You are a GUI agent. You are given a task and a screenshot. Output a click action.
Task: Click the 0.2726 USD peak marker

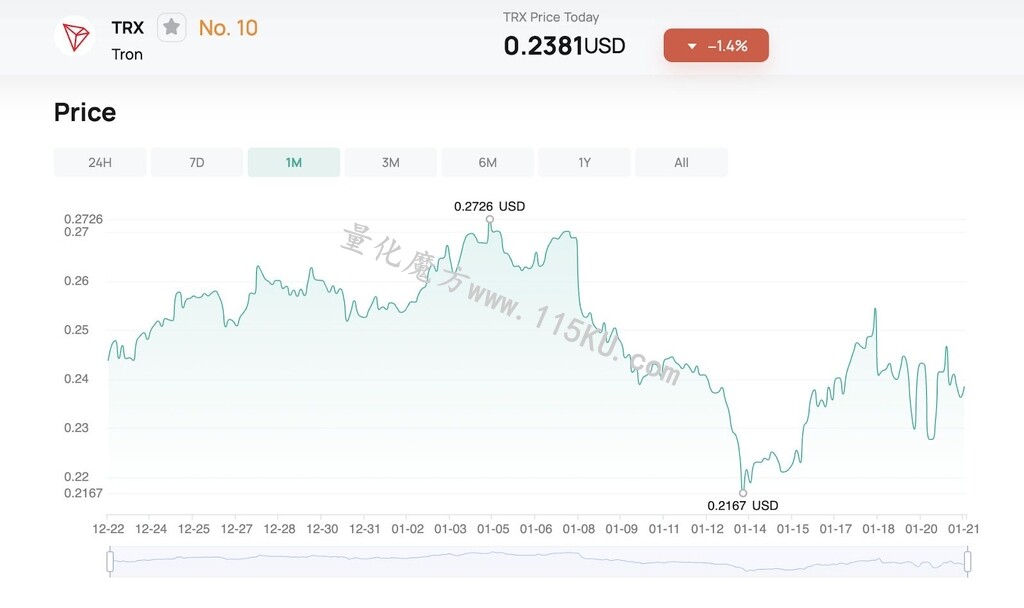point(490,219)
